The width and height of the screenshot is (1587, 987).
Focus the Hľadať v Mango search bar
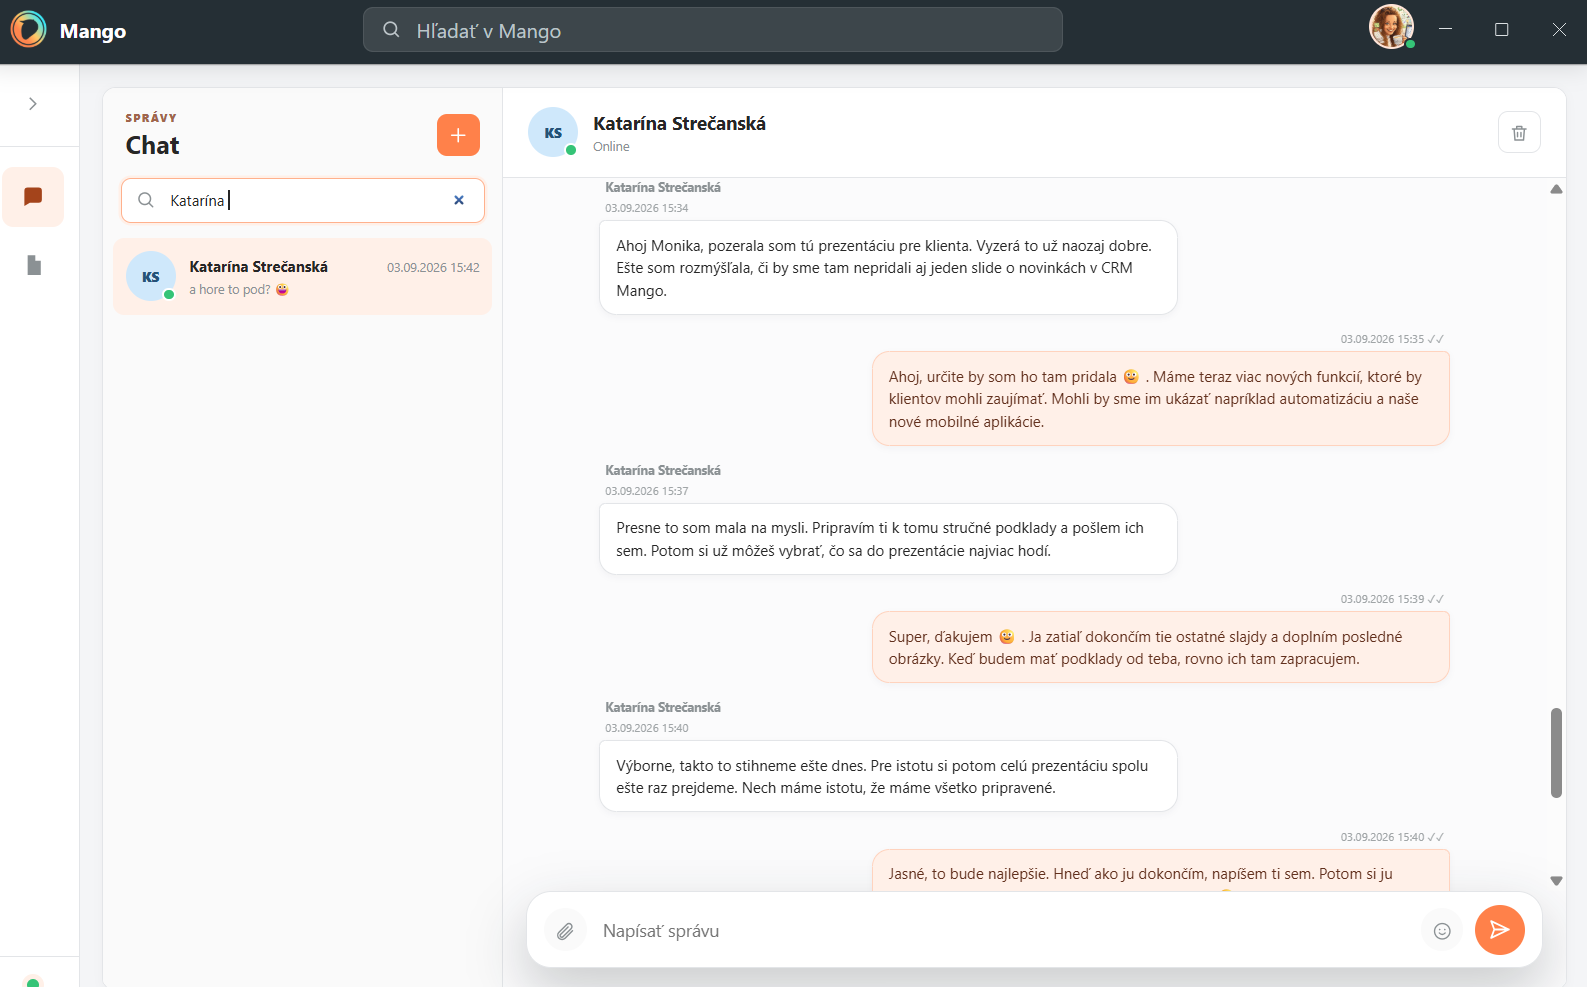[712, 30]
